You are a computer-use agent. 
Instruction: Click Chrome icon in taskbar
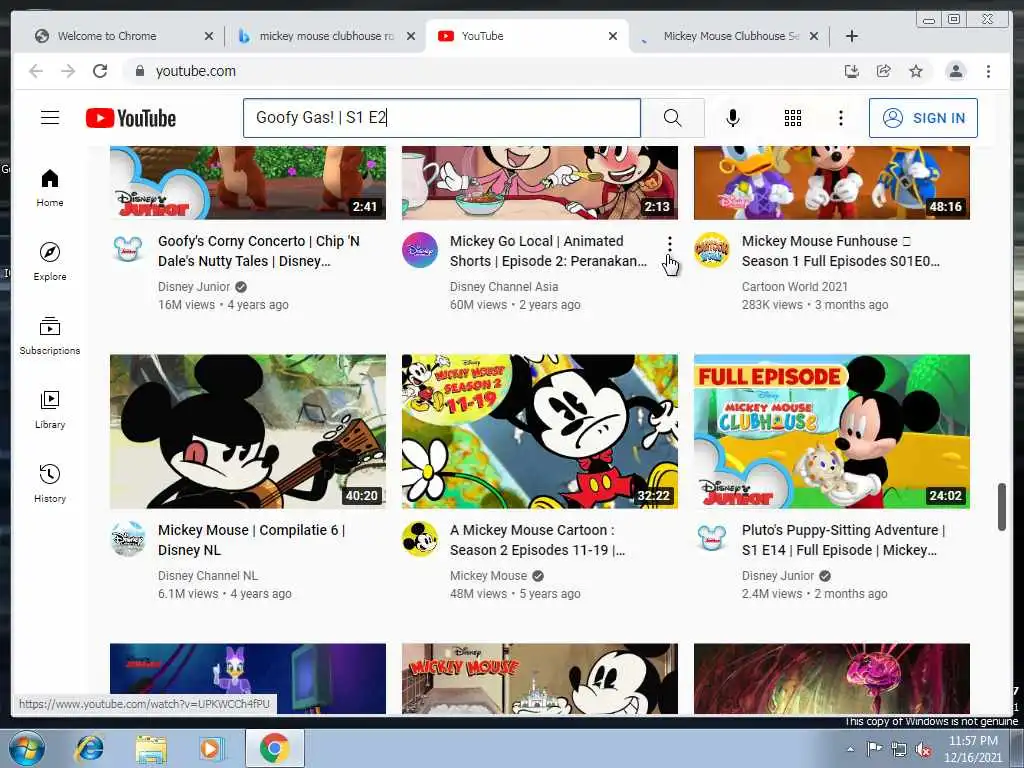[274, 748]
